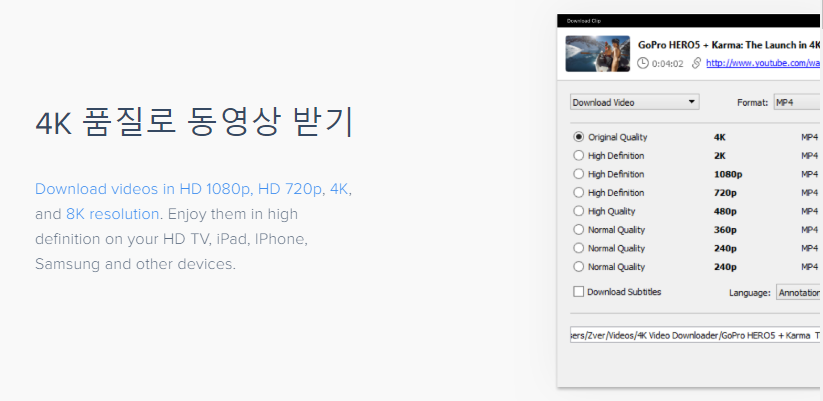
Task: Click the '1080p' resolution value
Action: (x=728, y=174)
